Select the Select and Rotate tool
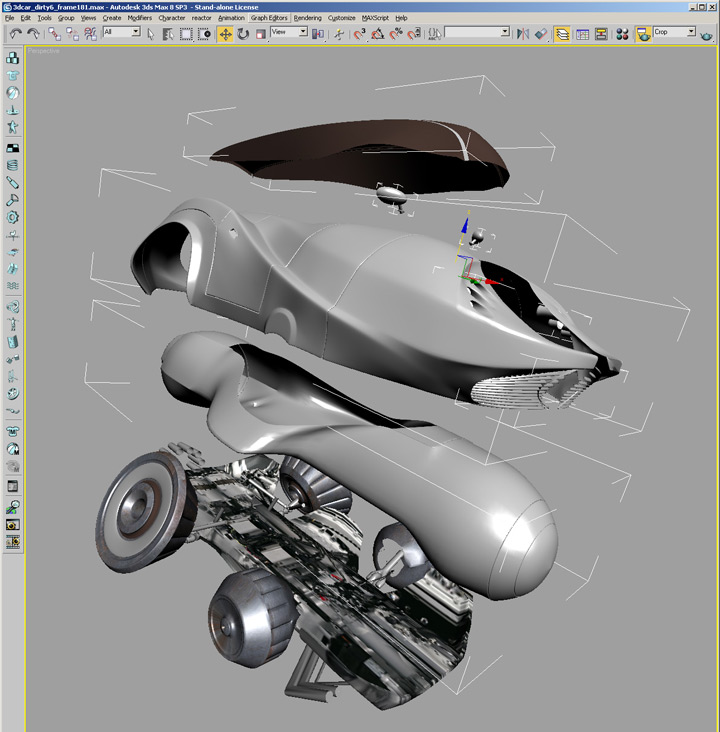Image resolution: width=720 pixels, height=732 pixels. [243, 33]
